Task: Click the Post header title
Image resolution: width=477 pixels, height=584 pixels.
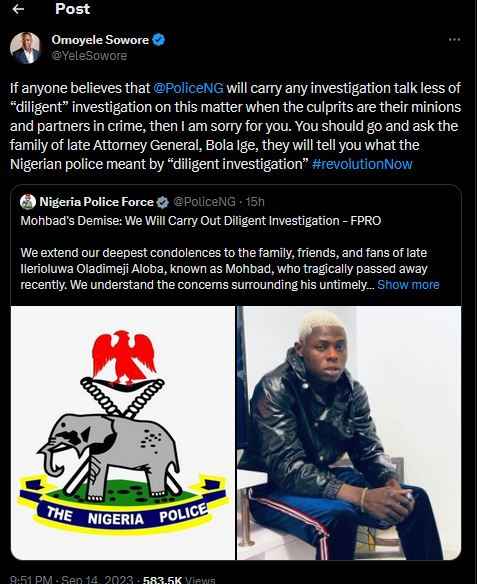Action: (x=72, y=9)
